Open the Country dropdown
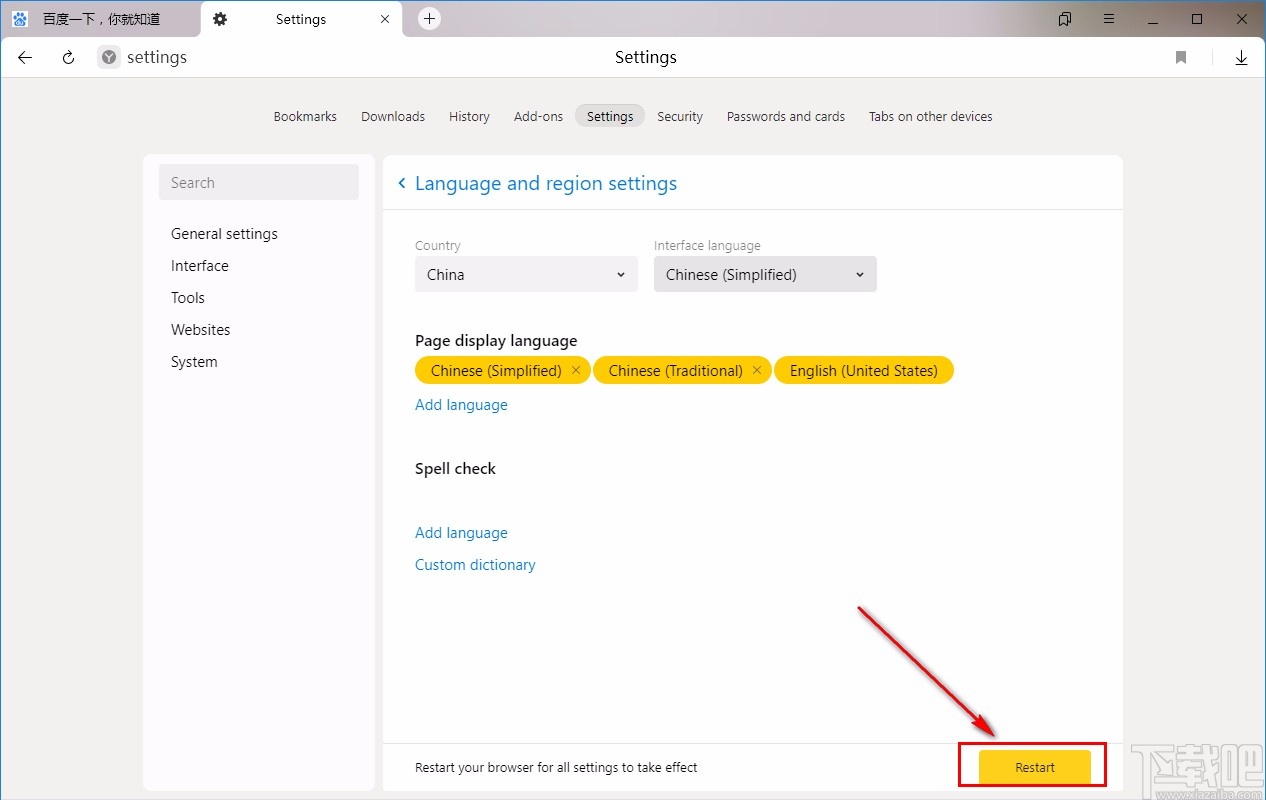1266x800 pixels. click(x=526, y=275)
